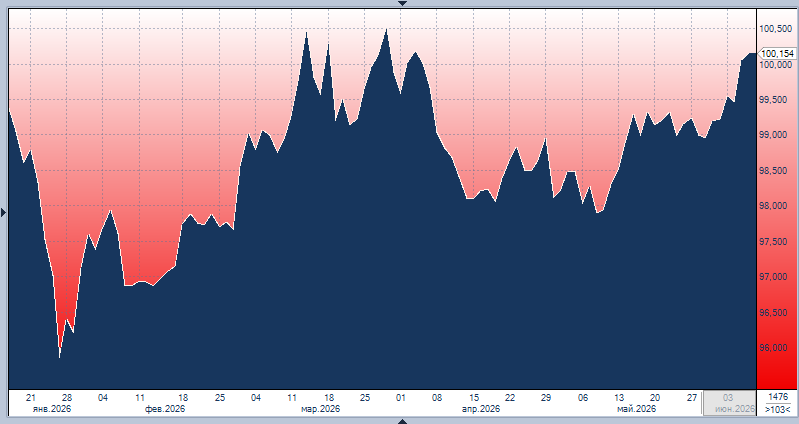The width and height of the screenshot is (799, 424).
Task: Click the 96,000 price axis label
Action: click(x=774, y=348)
